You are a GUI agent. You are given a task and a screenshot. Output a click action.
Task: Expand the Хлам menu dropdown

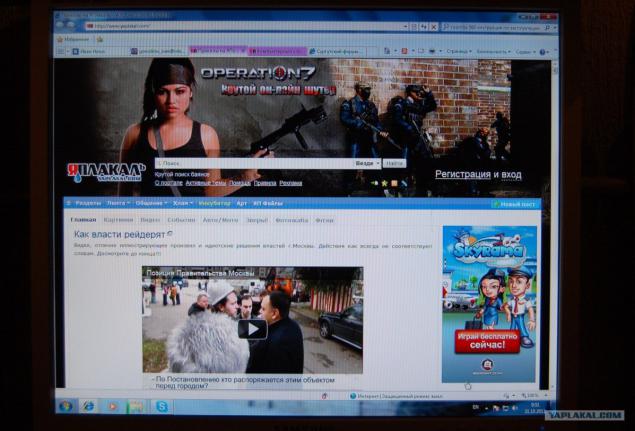click(x=183, y=203)
